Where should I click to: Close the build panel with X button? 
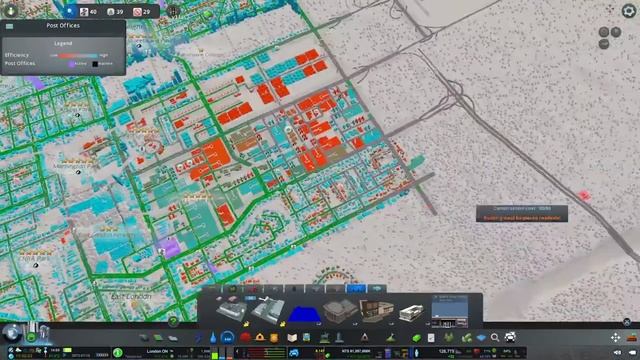[627, 322]
